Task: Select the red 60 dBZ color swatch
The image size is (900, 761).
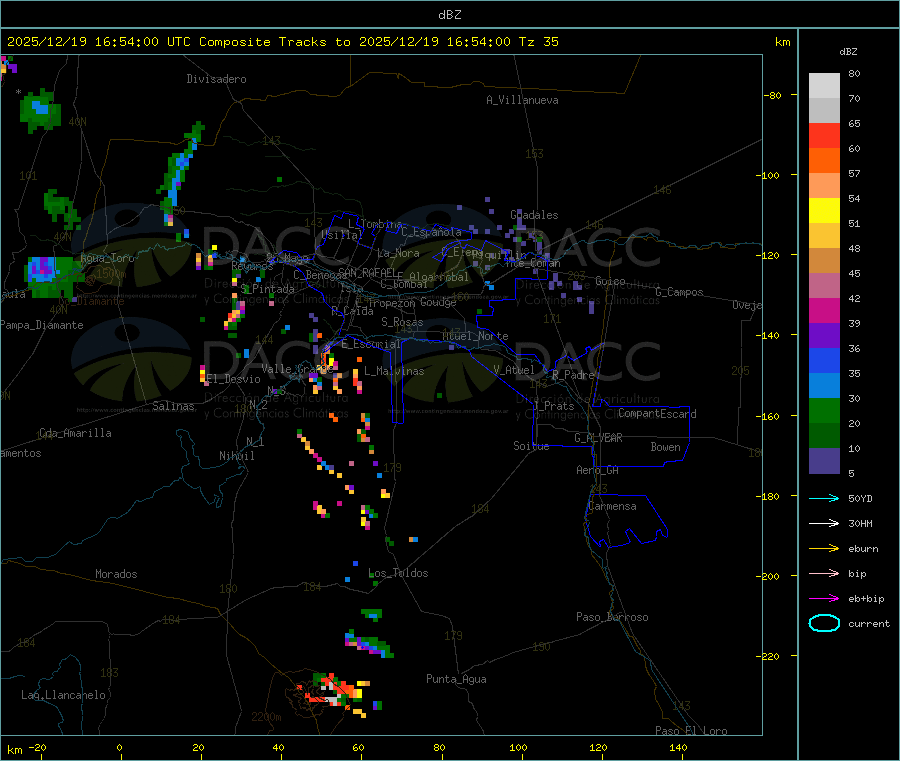Action: coord(824,135)
